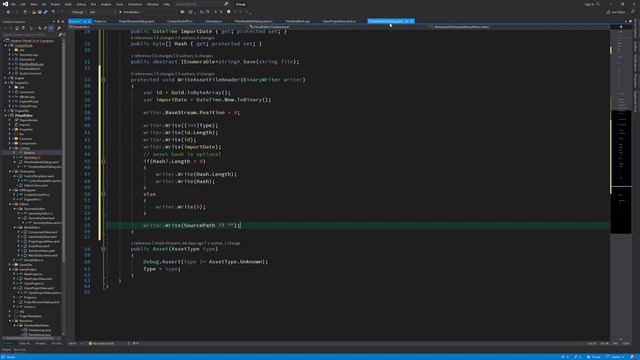
Task: Click the EngineTest project in Solution Explorer
Action: coord(22,111)
